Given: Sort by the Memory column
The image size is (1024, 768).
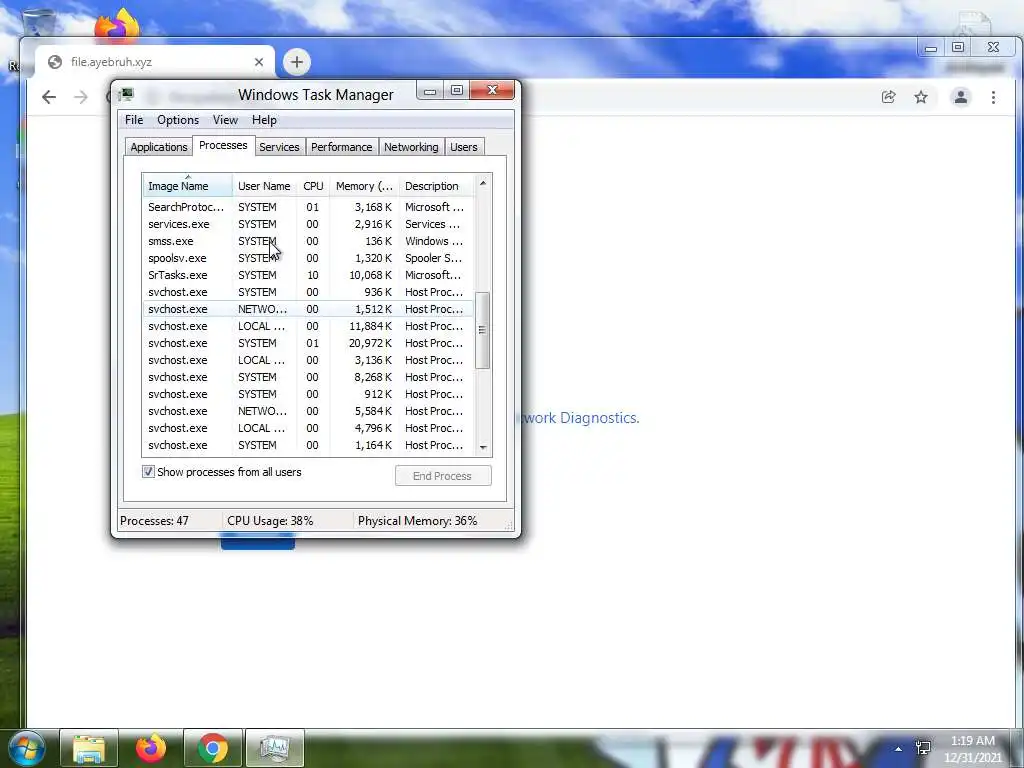Looking at the screenshot, I should pos(364,186).
